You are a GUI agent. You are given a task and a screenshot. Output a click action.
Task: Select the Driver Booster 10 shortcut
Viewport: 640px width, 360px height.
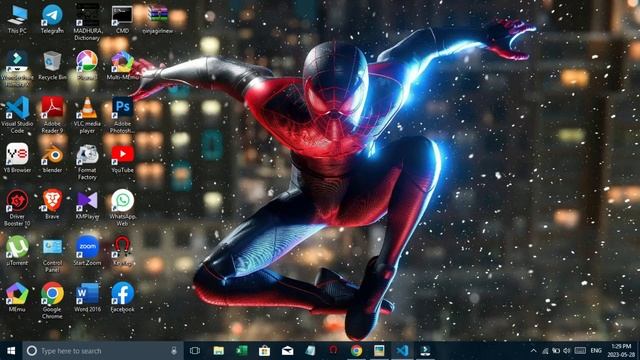17,208
